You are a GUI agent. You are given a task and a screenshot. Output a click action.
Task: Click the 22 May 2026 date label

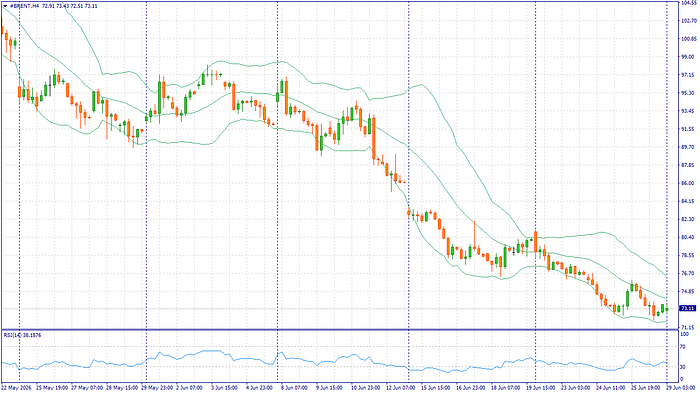coord(15,388)
